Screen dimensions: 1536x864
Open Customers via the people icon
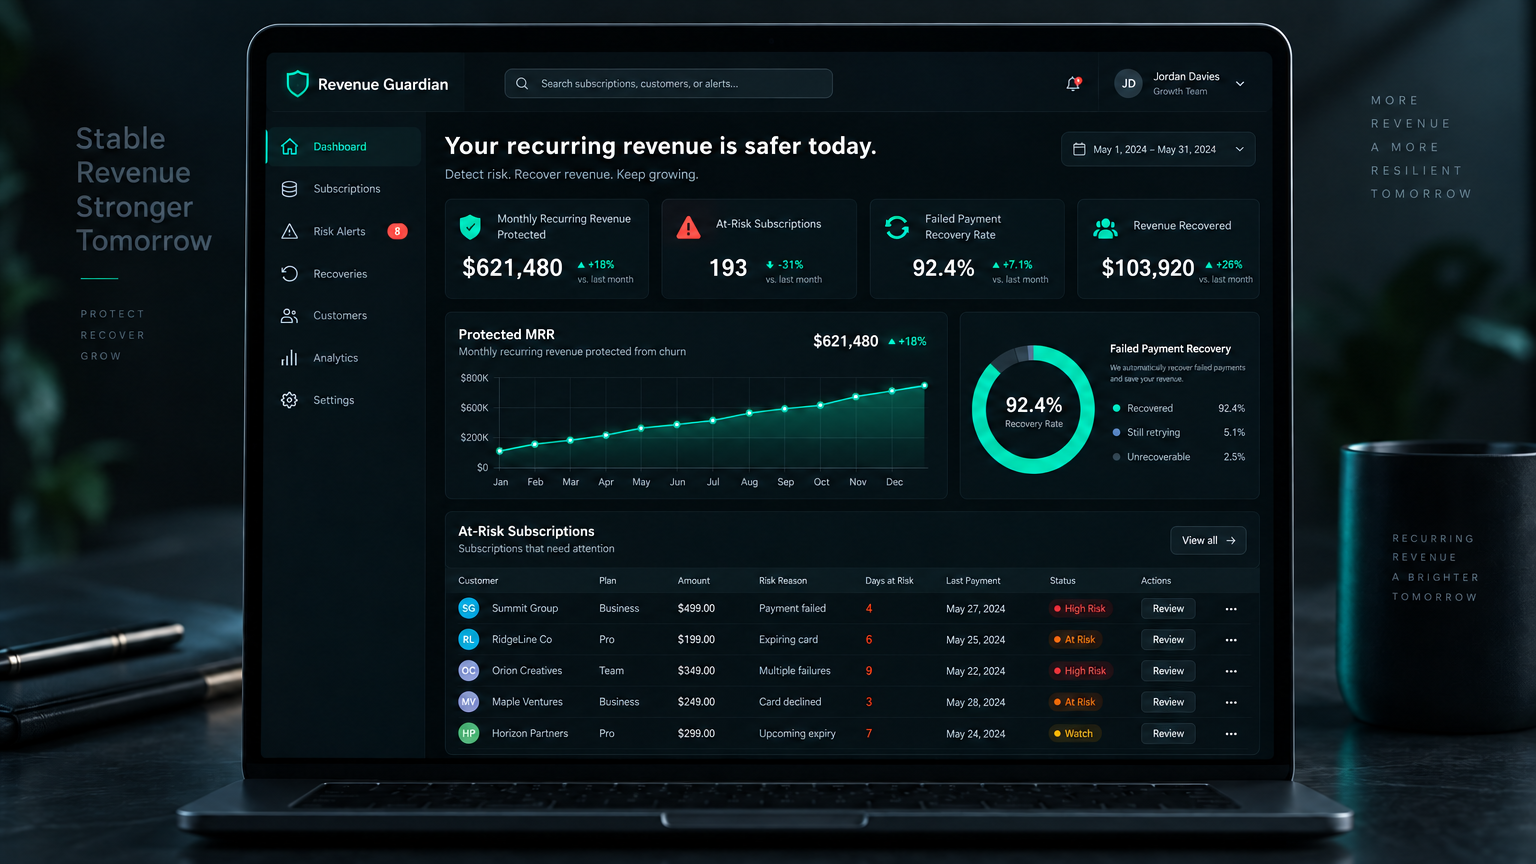point(289,316)
